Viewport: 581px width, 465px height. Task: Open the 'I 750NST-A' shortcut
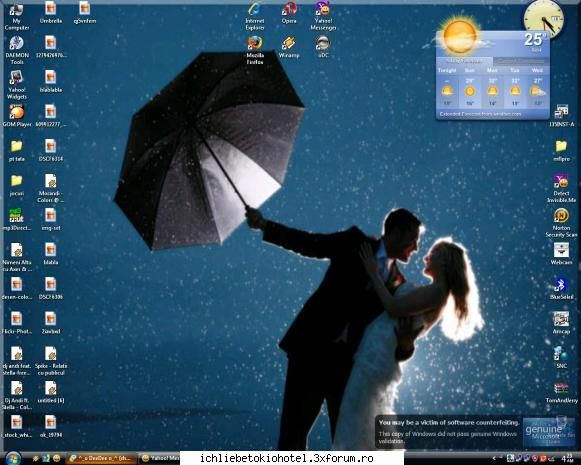[x=561, y=116]
